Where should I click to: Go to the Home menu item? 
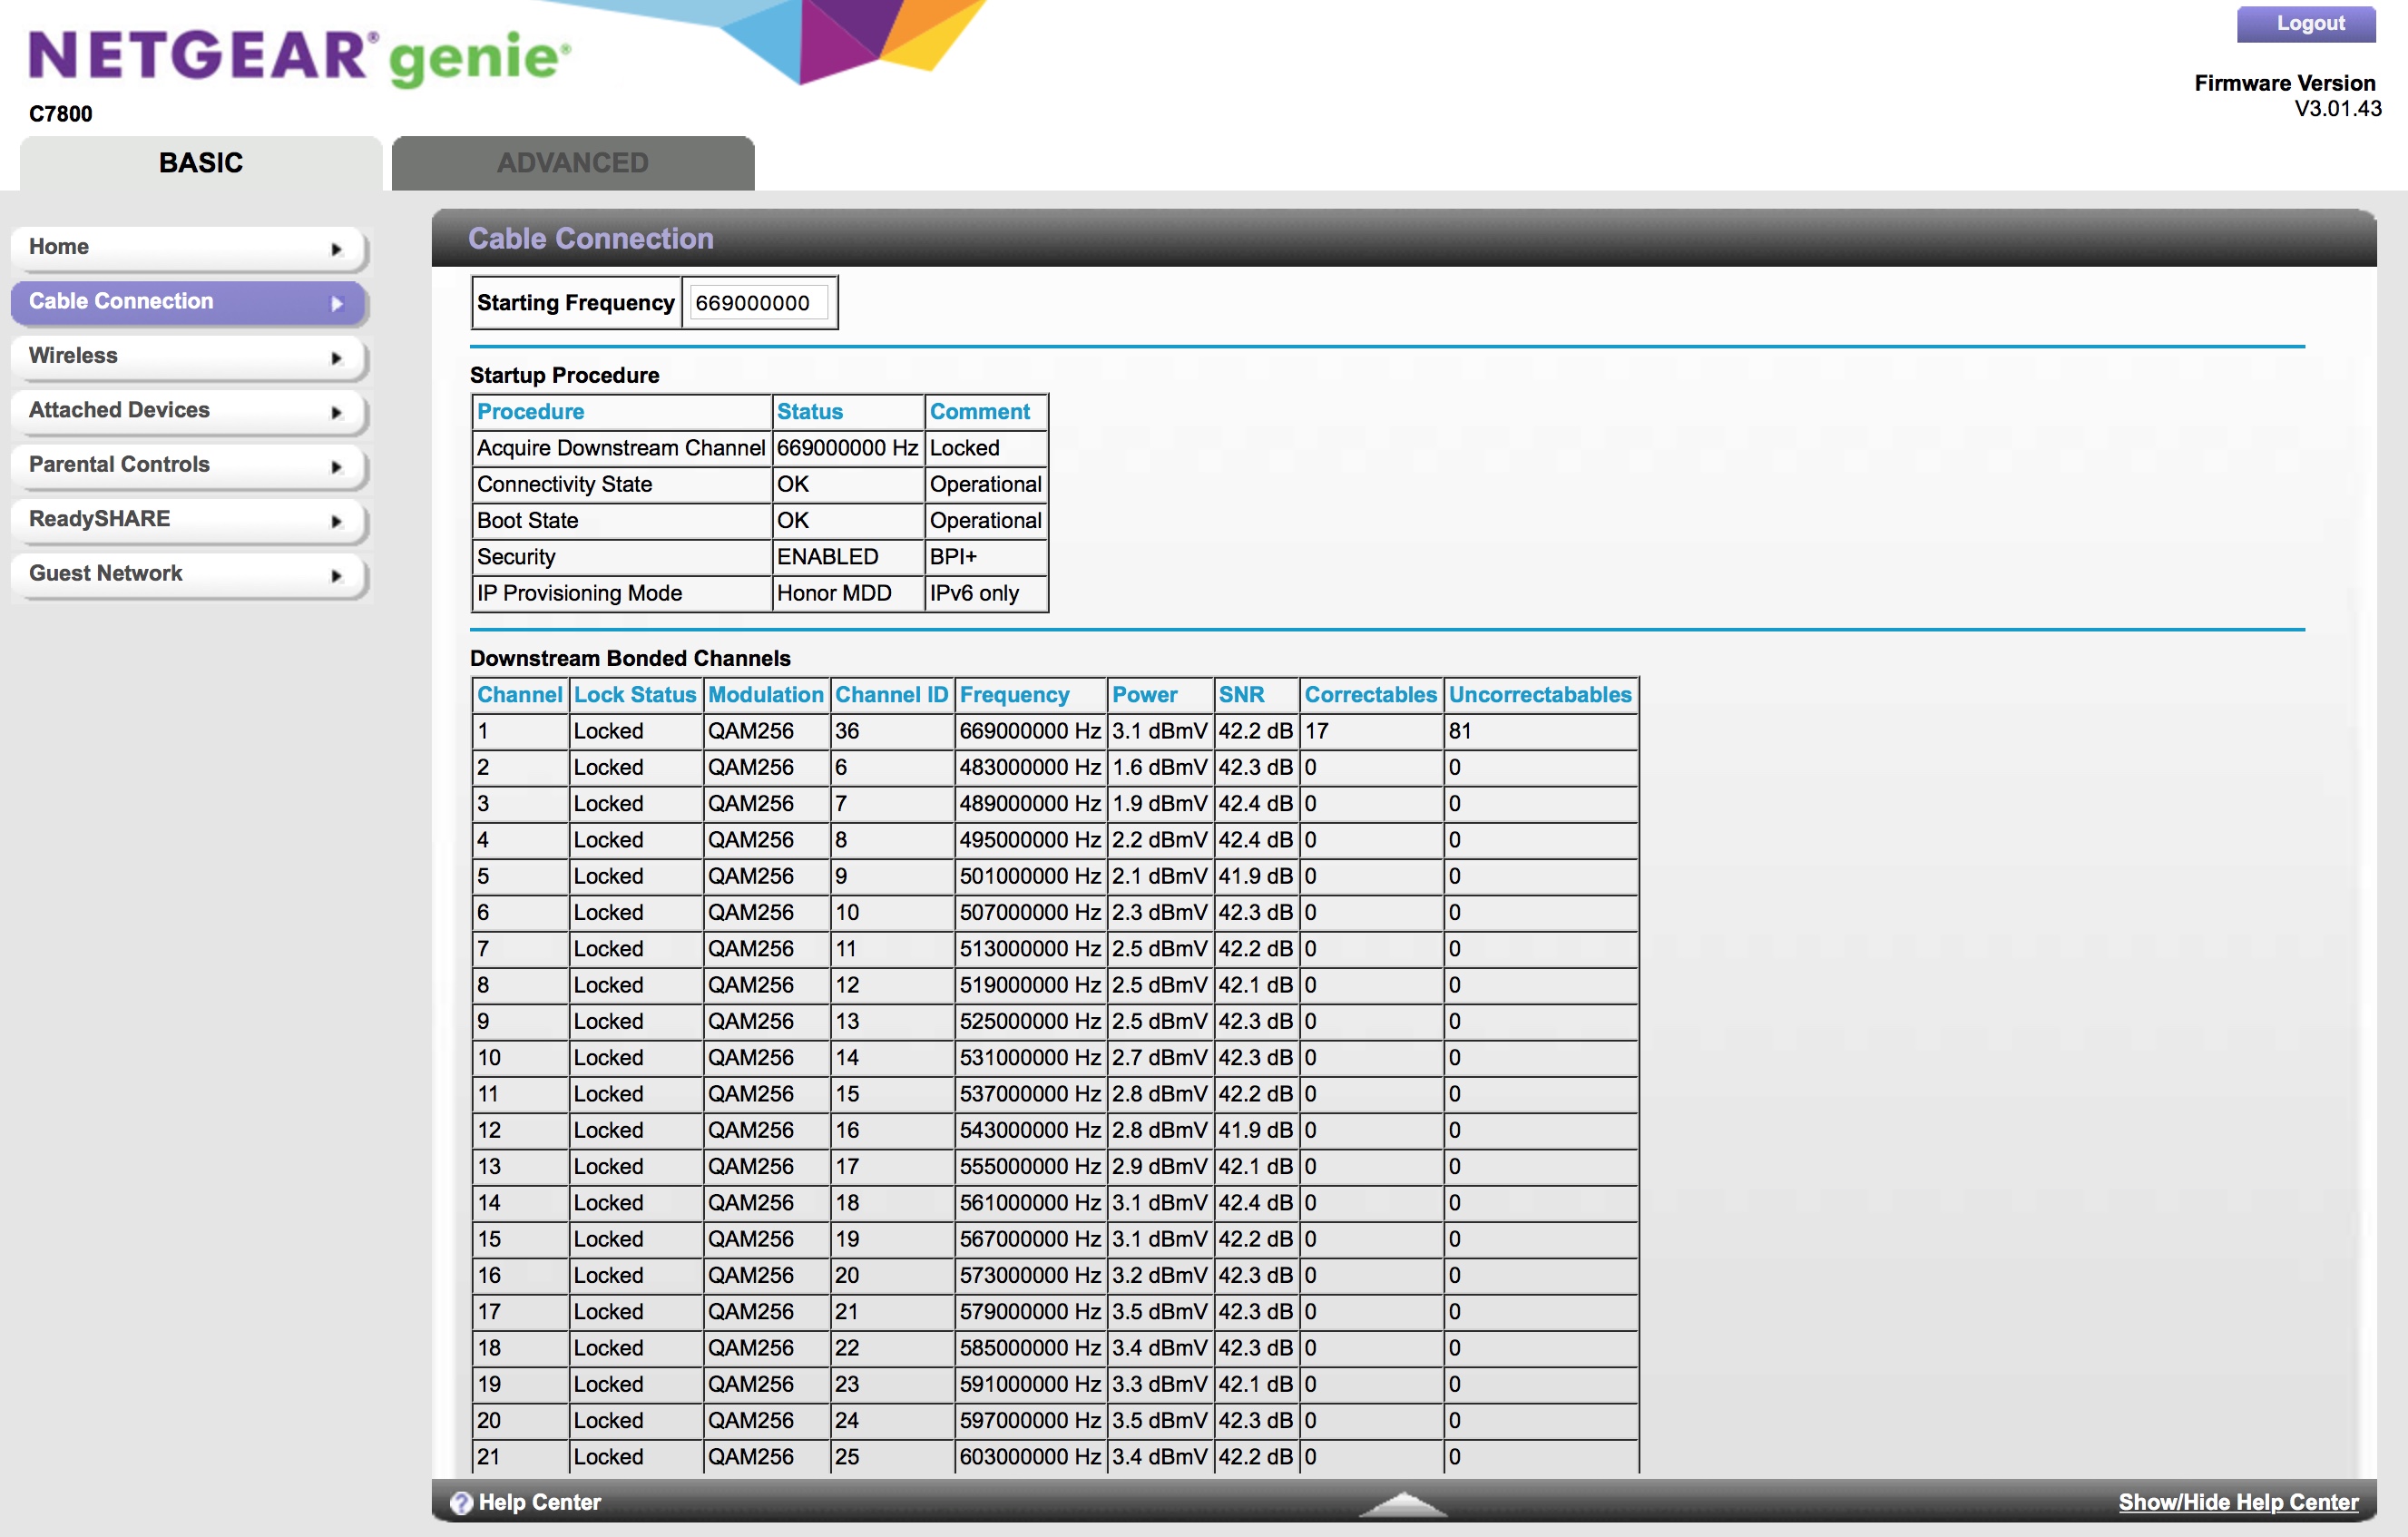[59, 246]
